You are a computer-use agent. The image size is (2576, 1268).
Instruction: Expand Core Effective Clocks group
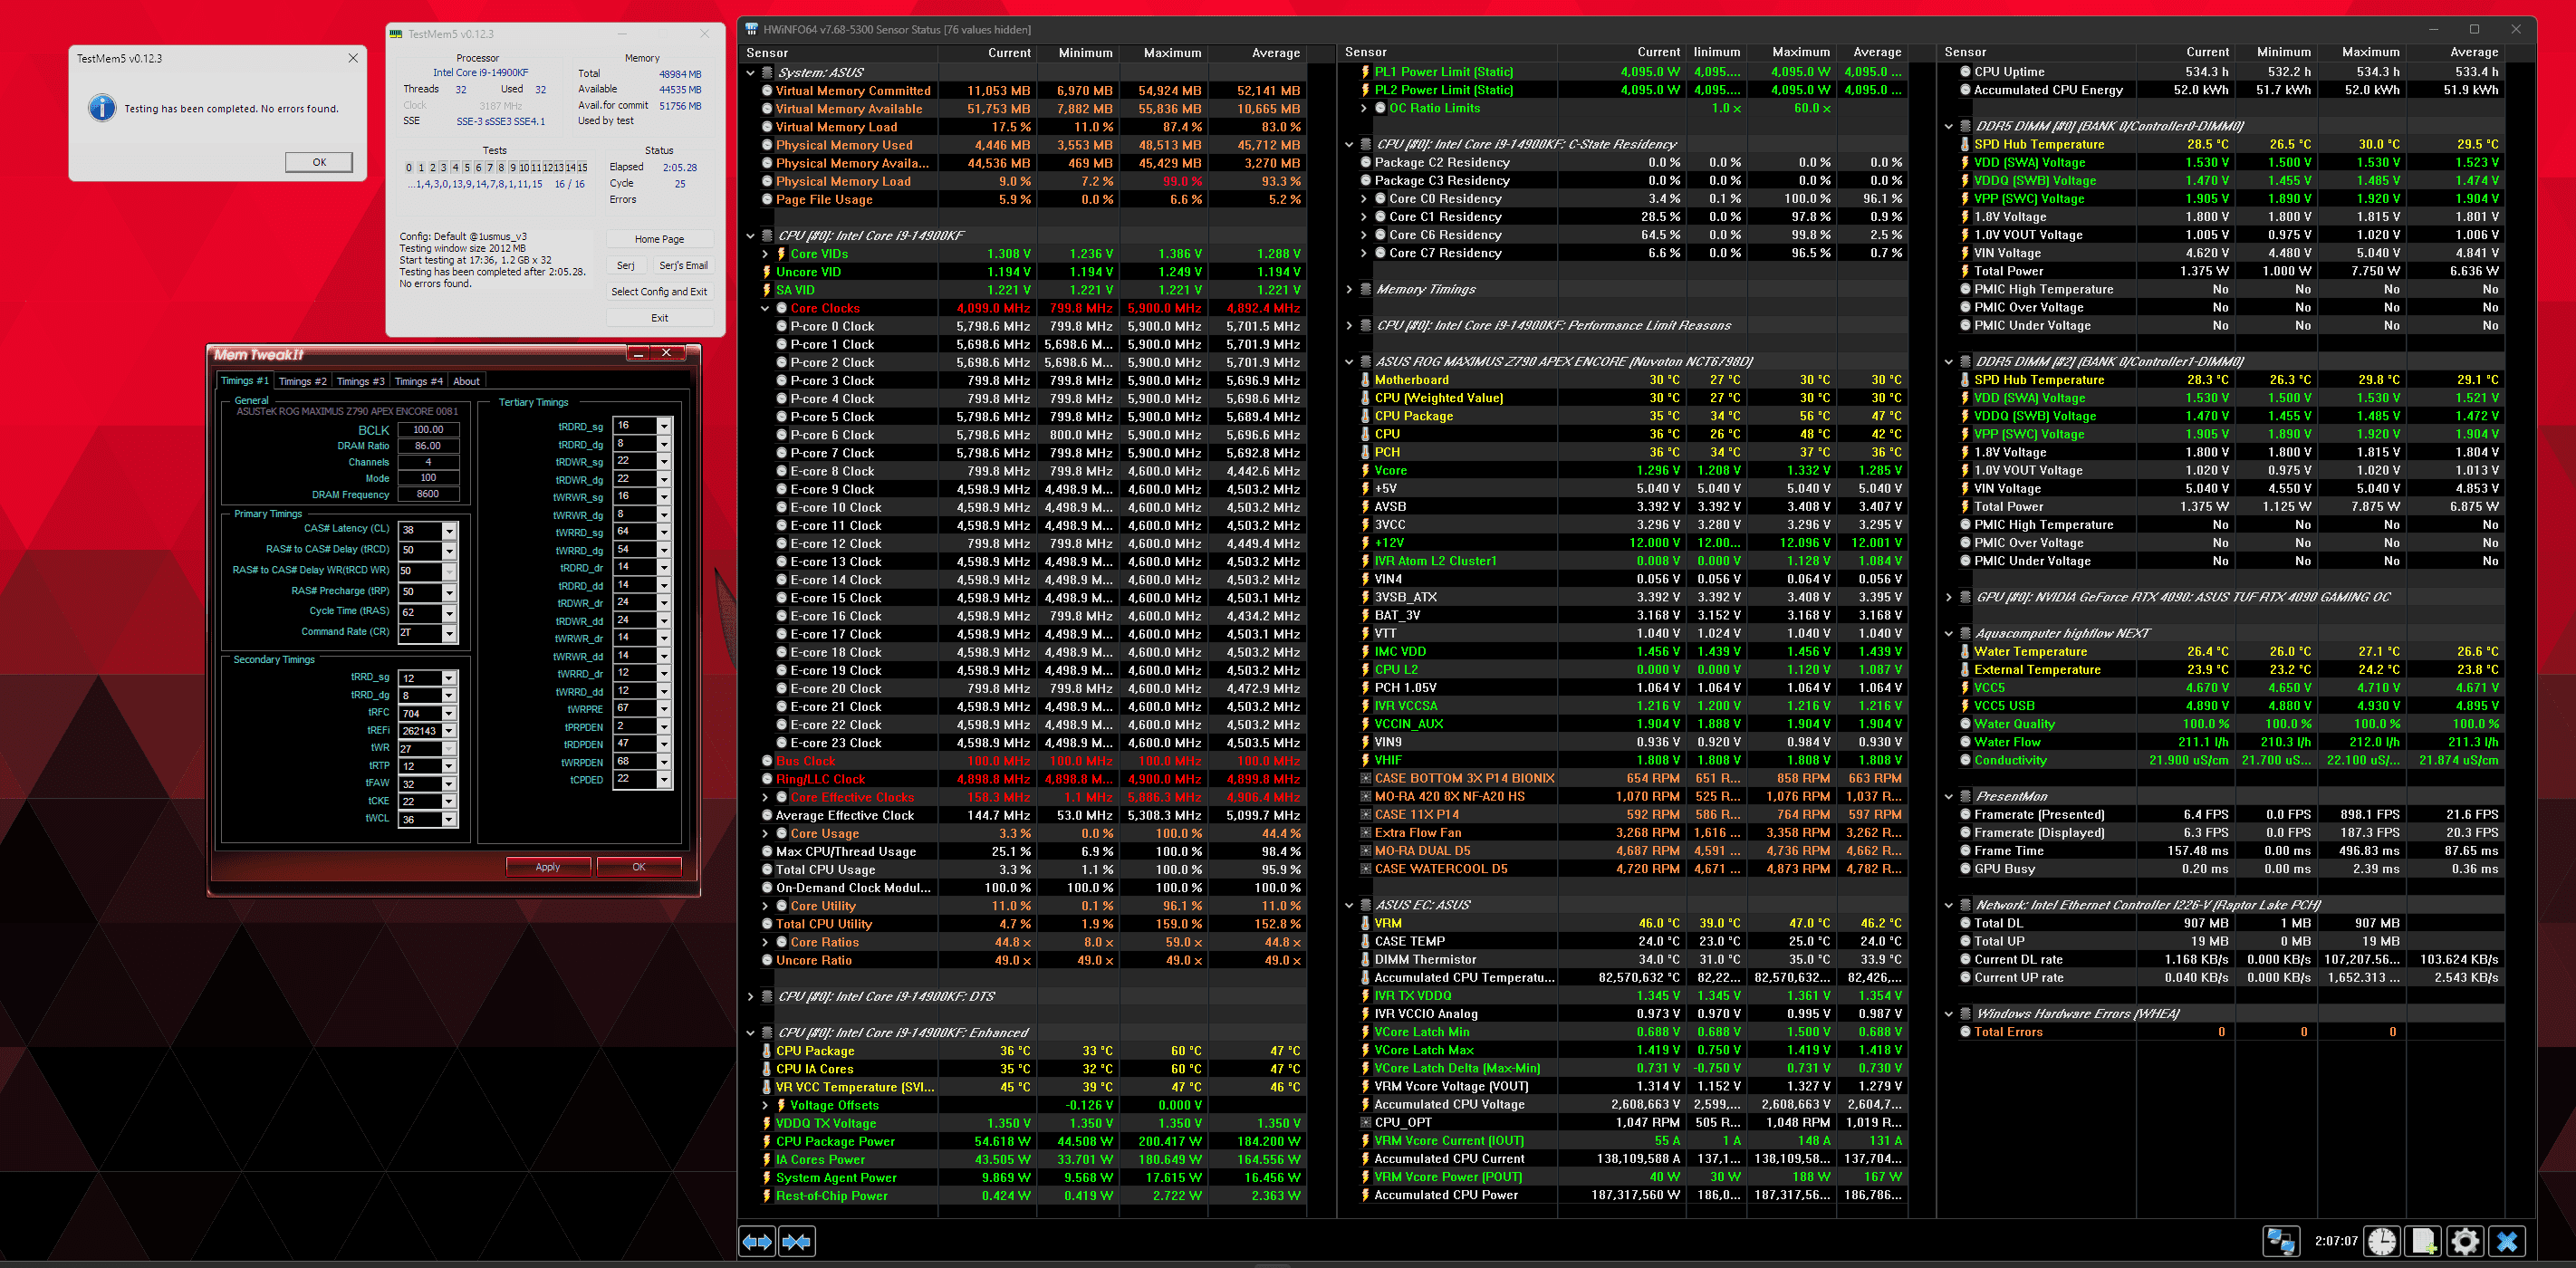[765, 797]
